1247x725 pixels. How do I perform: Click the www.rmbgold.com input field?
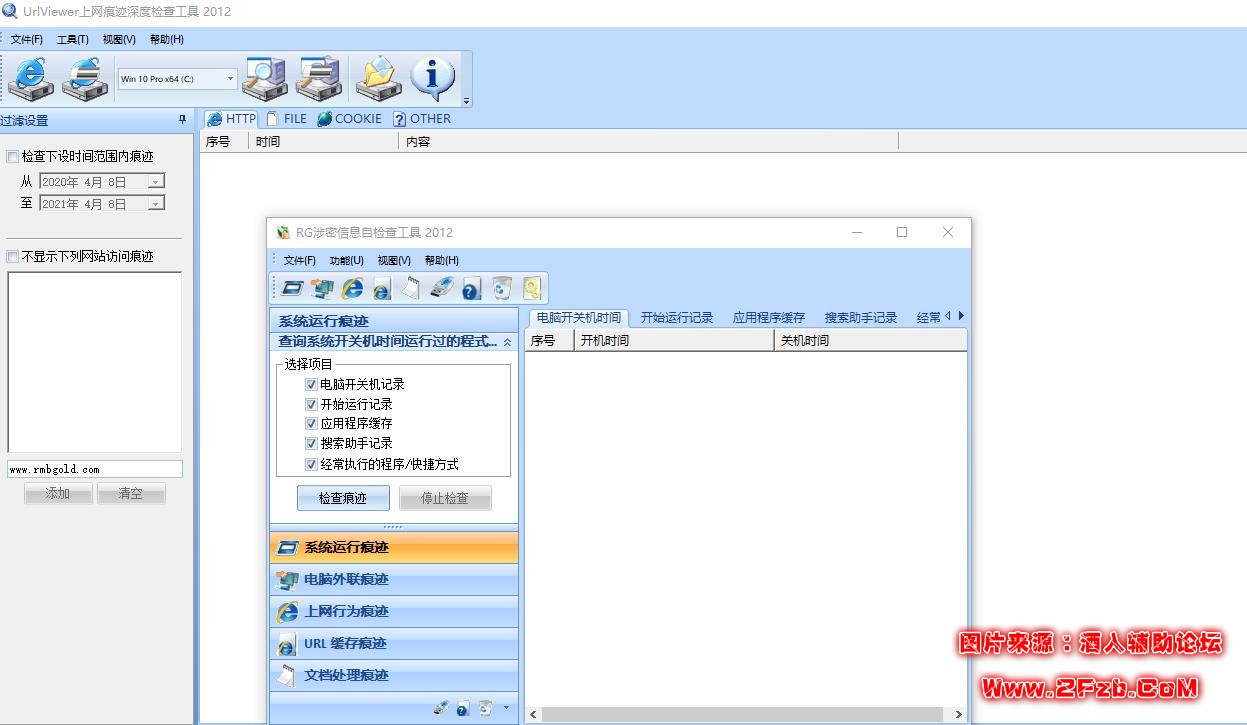point(95,469)
